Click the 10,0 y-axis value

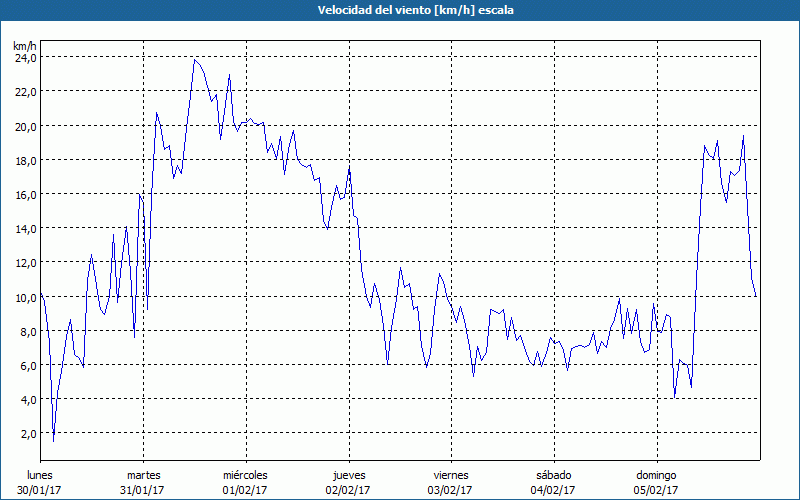[25, 297]
